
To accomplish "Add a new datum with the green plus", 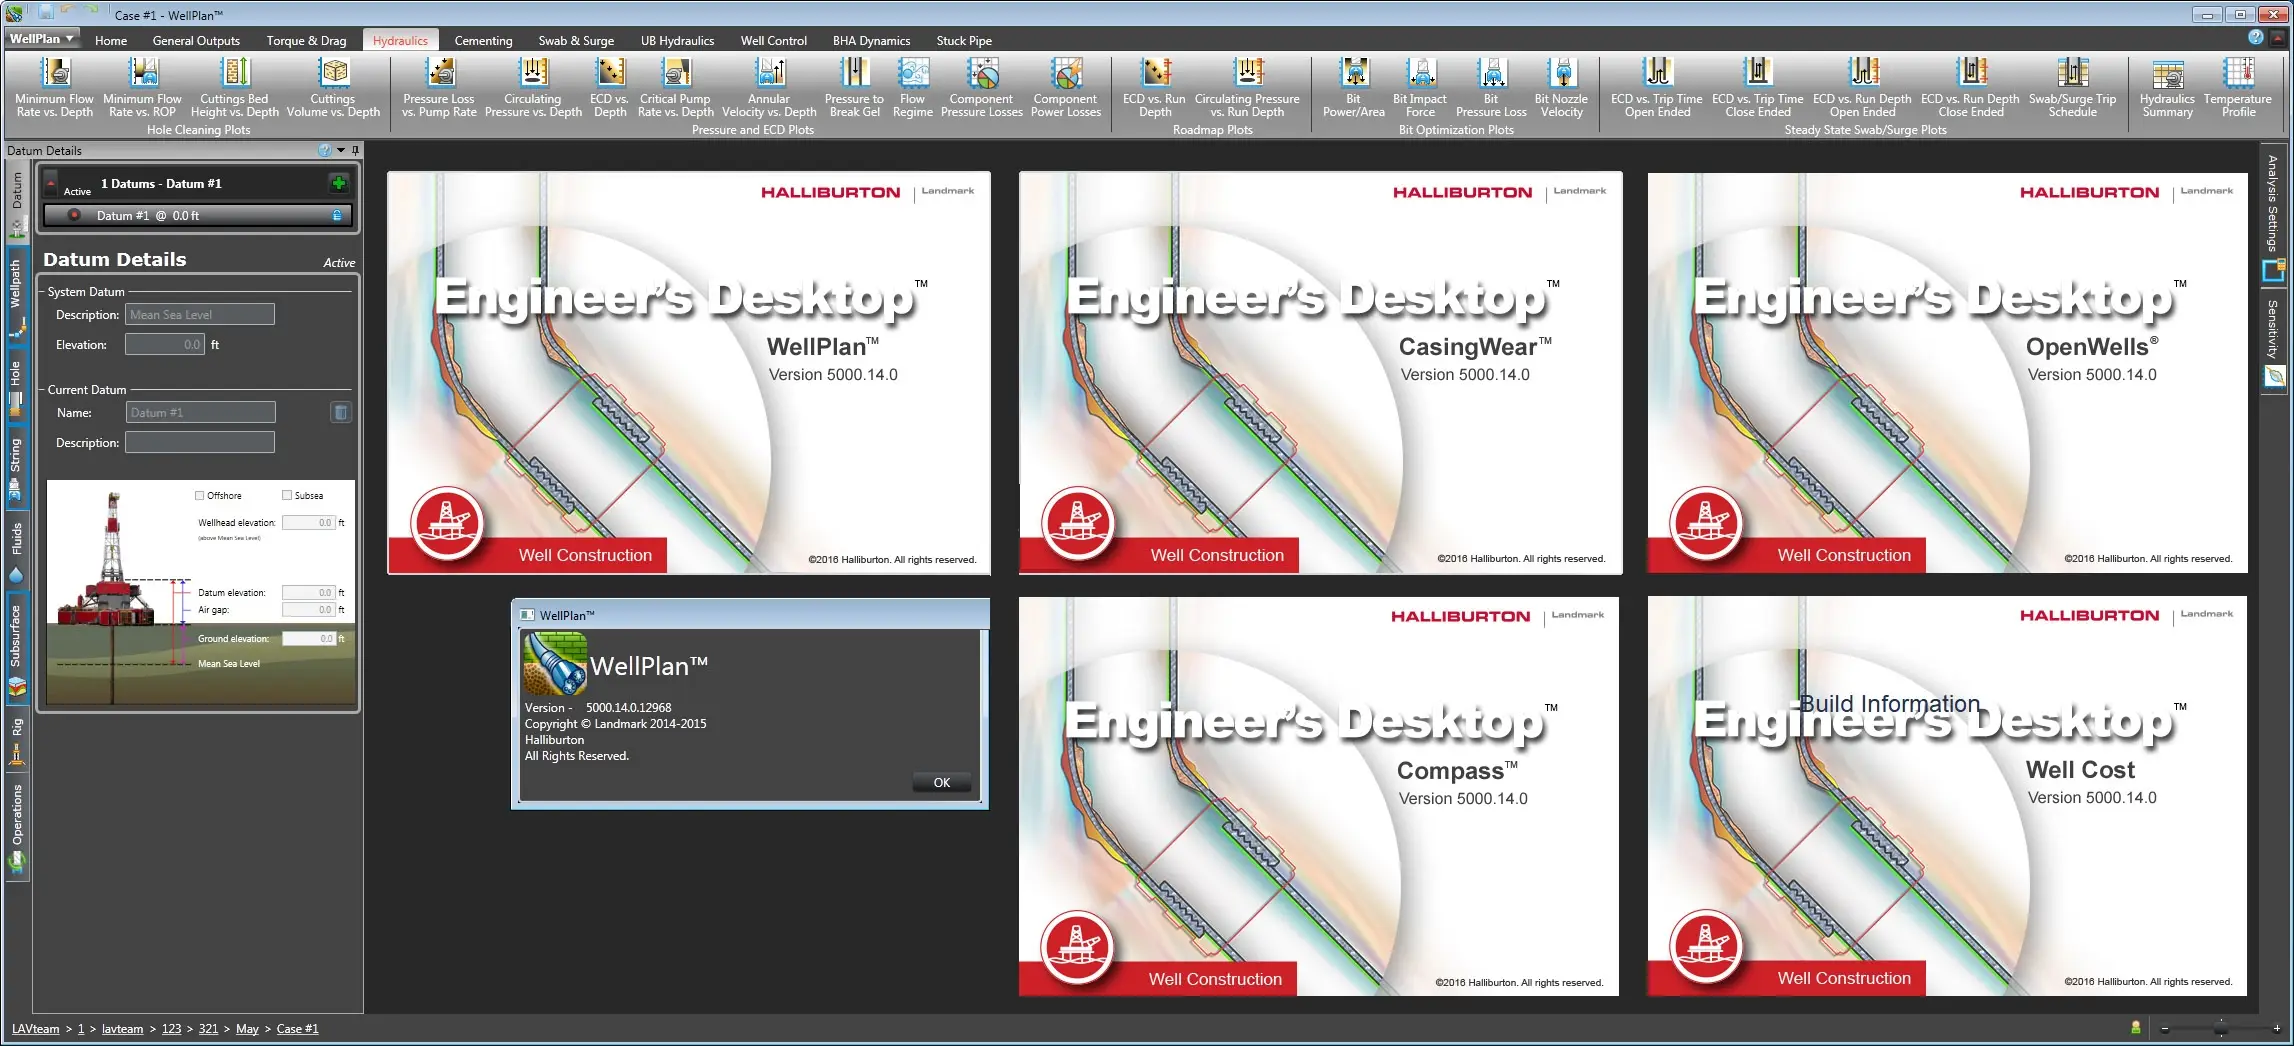I will coord(339,183).
